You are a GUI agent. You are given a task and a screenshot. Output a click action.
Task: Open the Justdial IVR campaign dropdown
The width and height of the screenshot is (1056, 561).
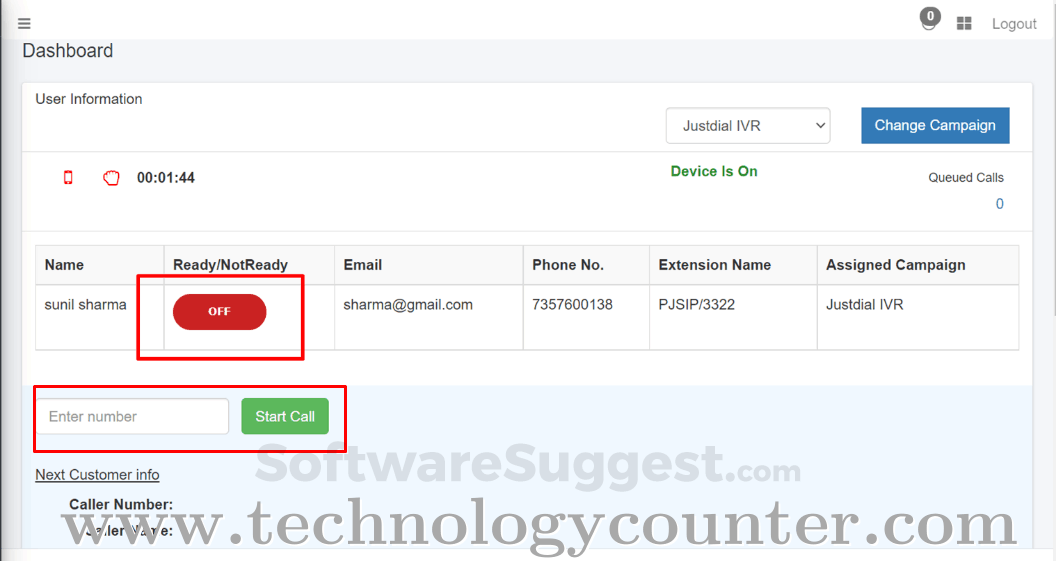(x=748, y=126)
